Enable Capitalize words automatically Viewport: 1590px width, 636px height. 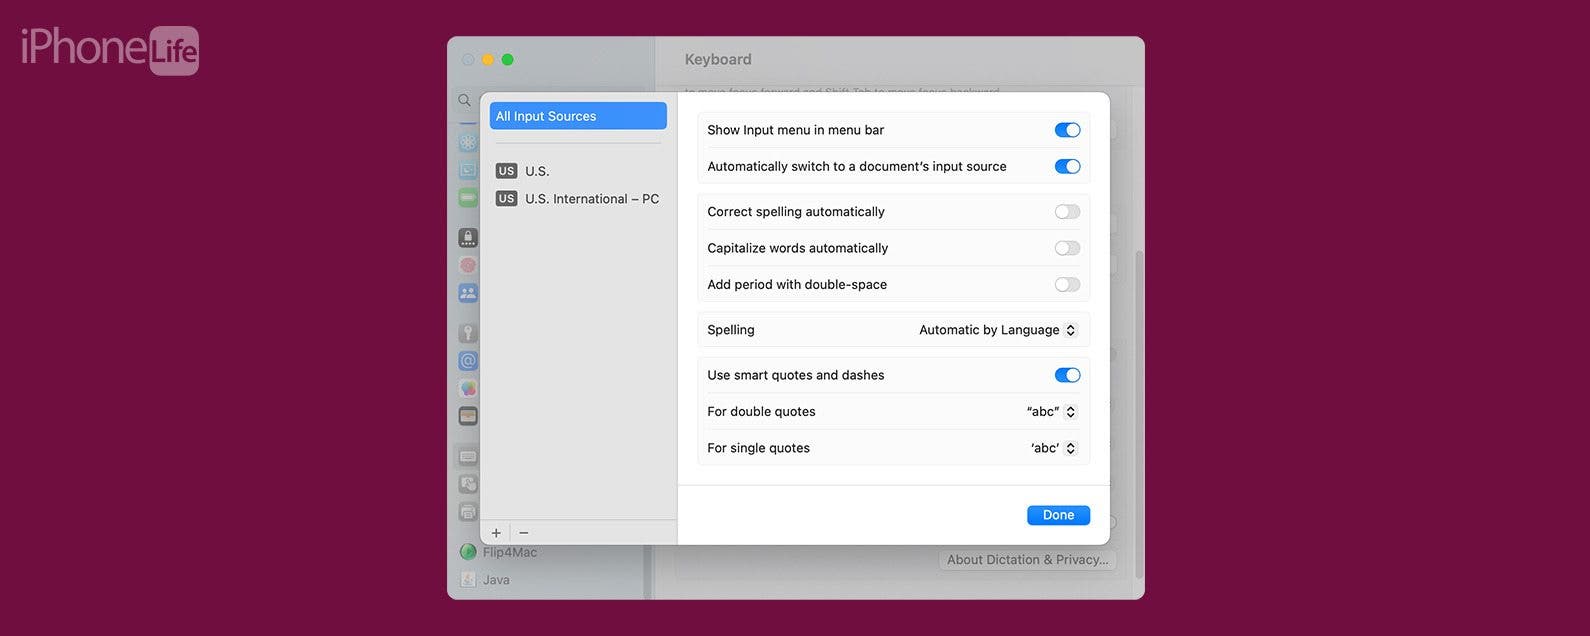click(x=1067, y=248)
